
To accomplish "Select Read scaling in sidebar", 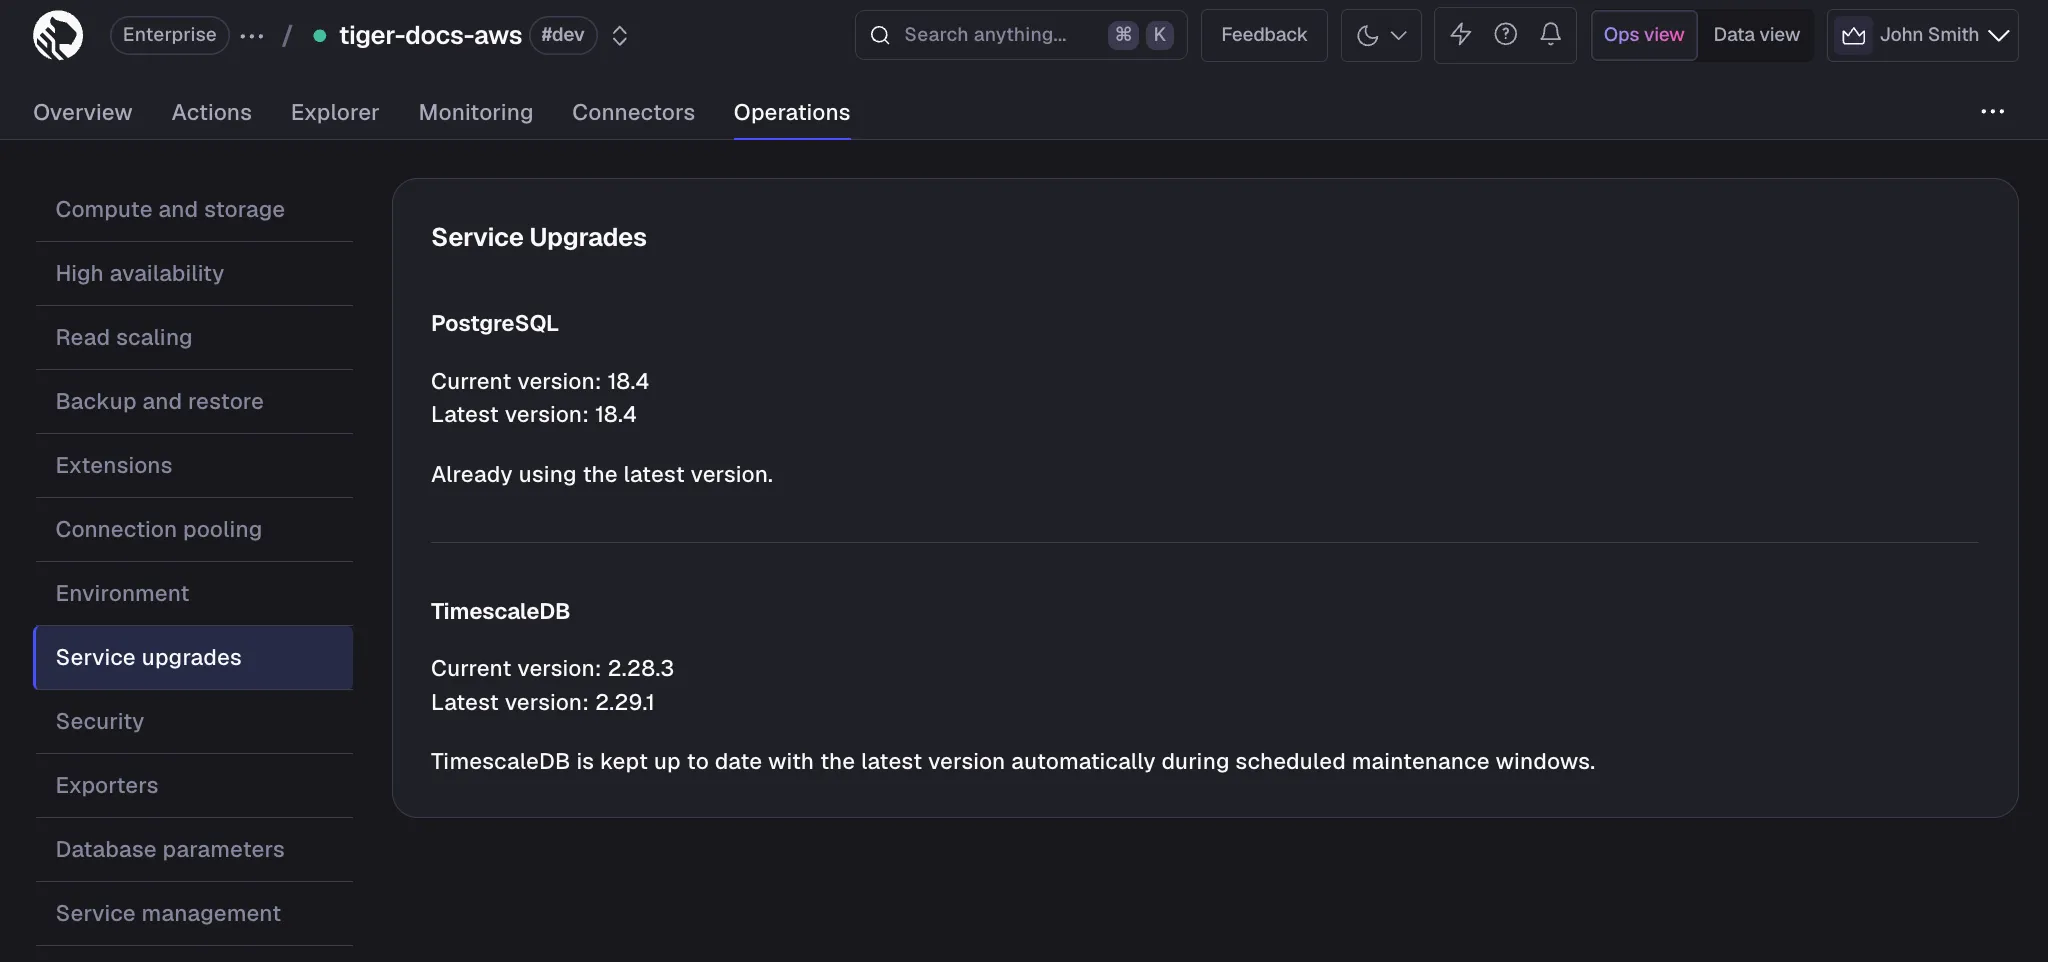I will point(194,337).
